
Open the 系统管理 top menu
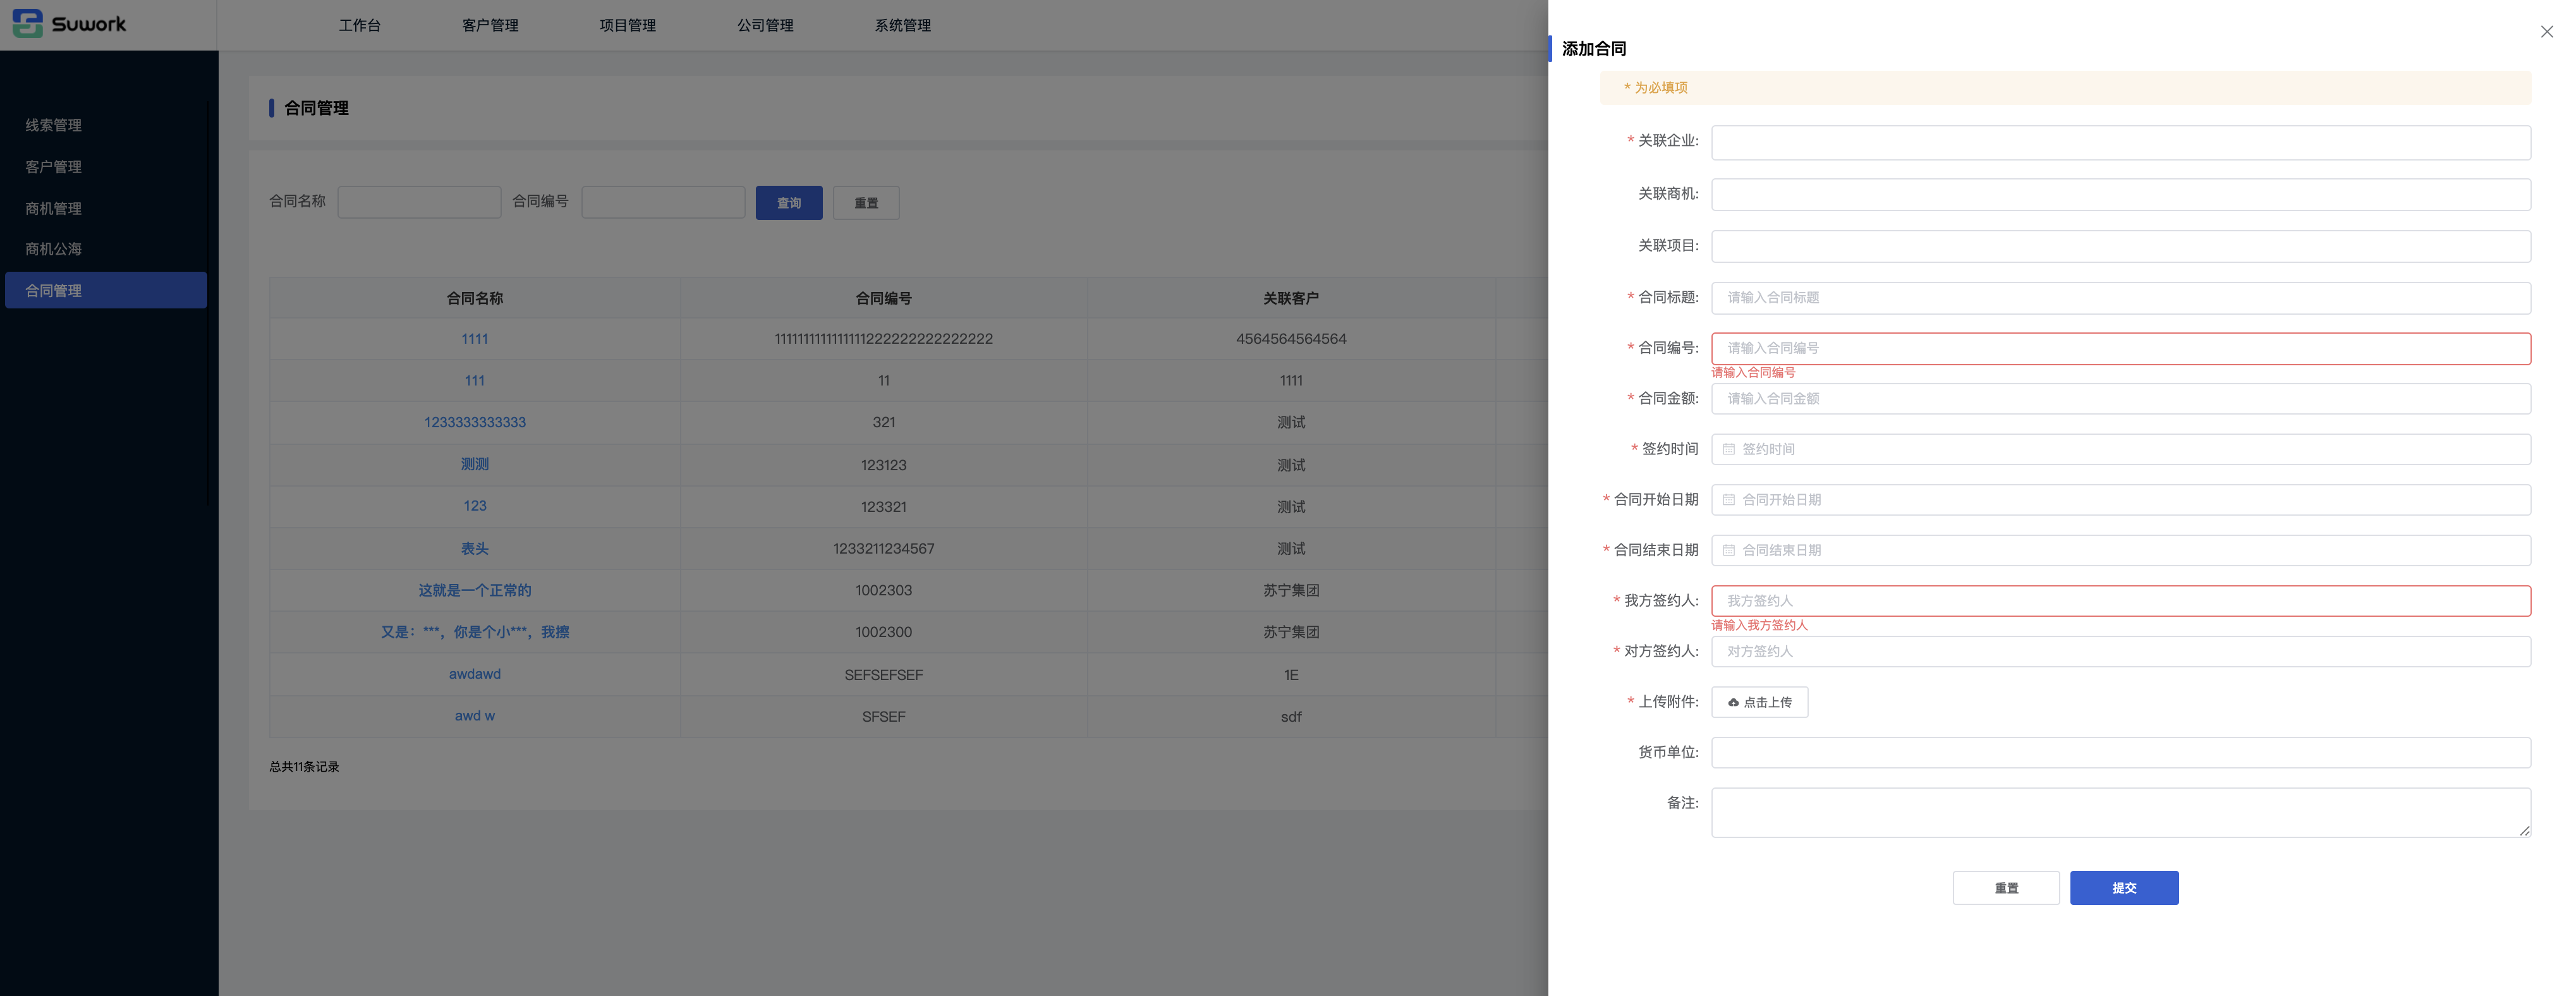903,25
